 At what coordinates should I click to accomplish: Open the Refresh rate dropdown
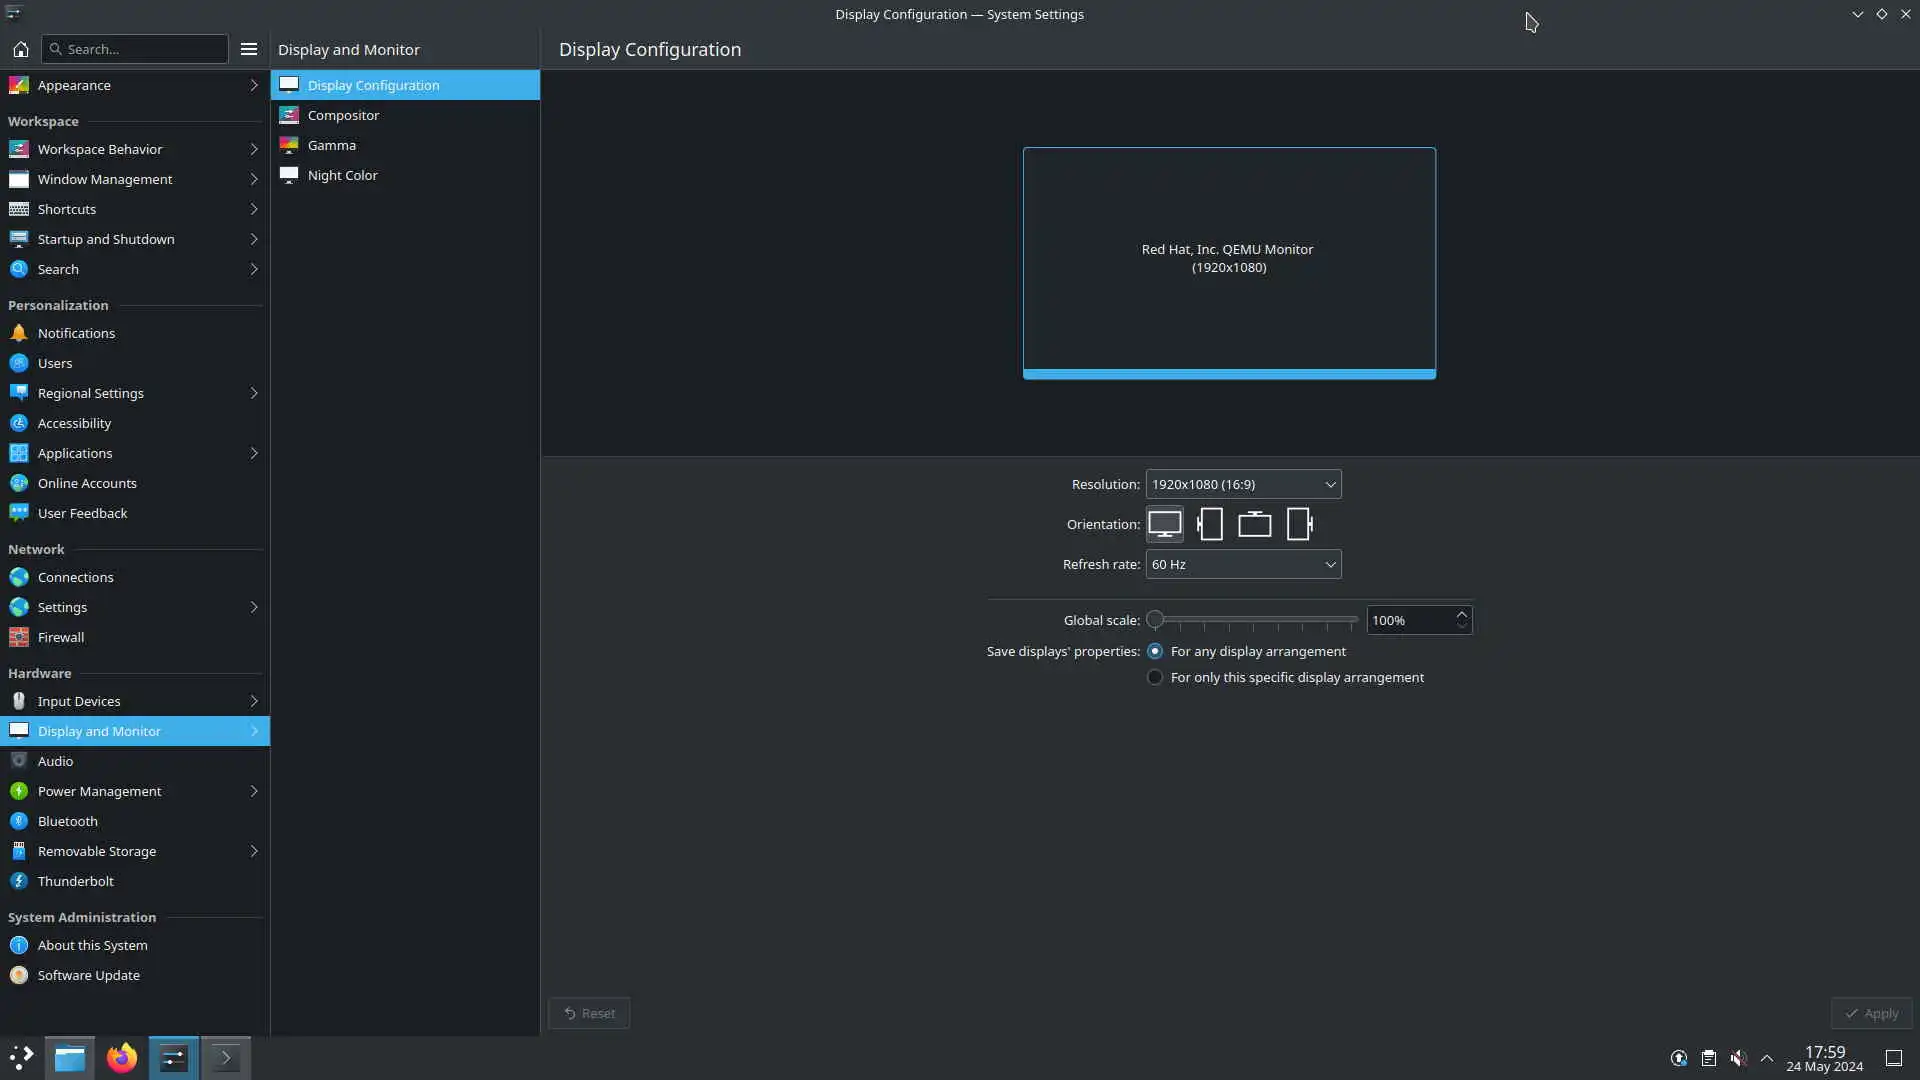click(x=1243, y=564)
